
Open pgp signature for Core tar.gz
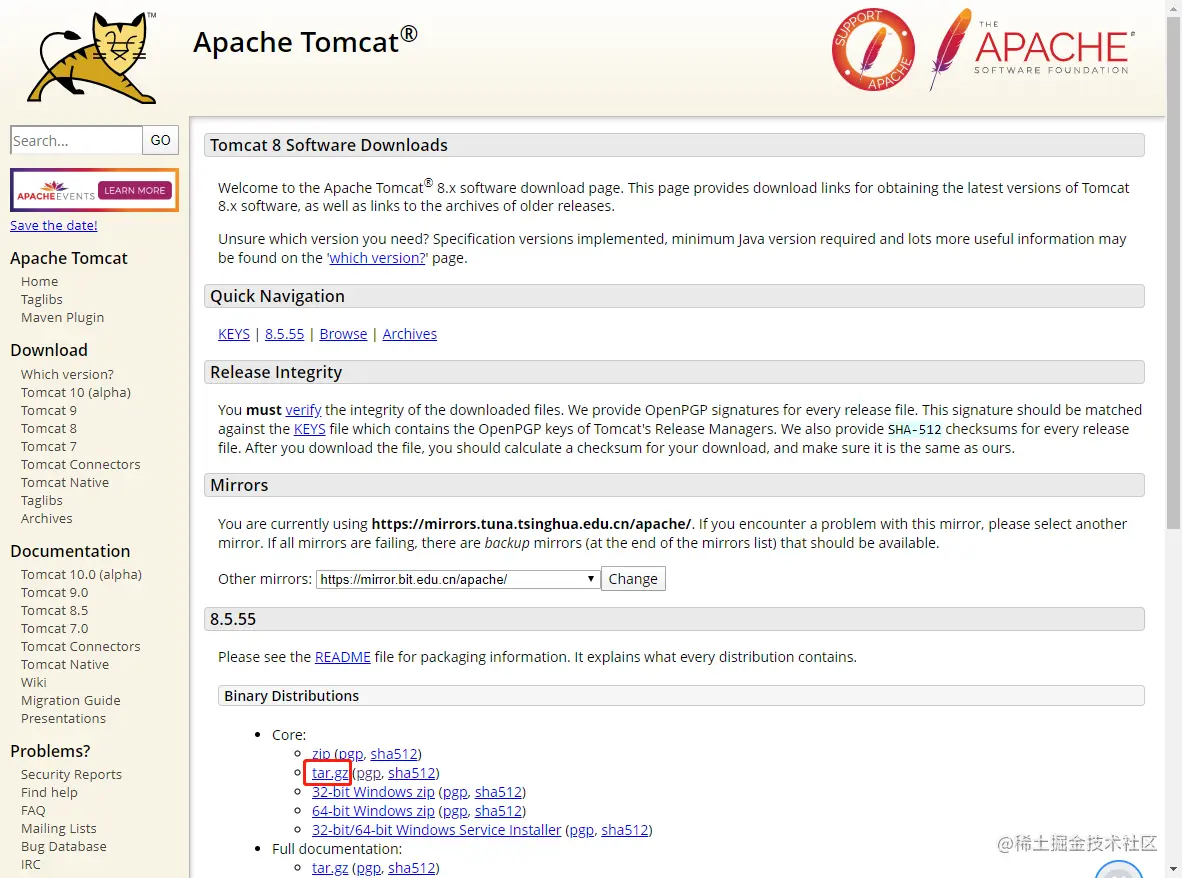[368, 773]
